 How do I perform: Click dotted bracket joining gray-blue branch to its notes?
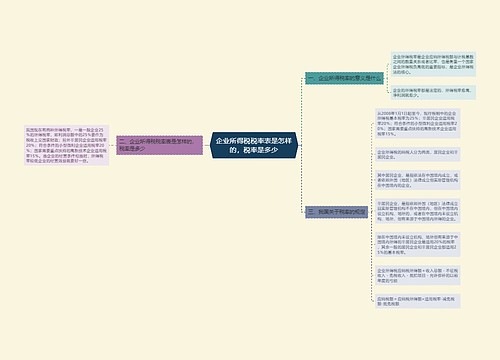click(372, 212)
